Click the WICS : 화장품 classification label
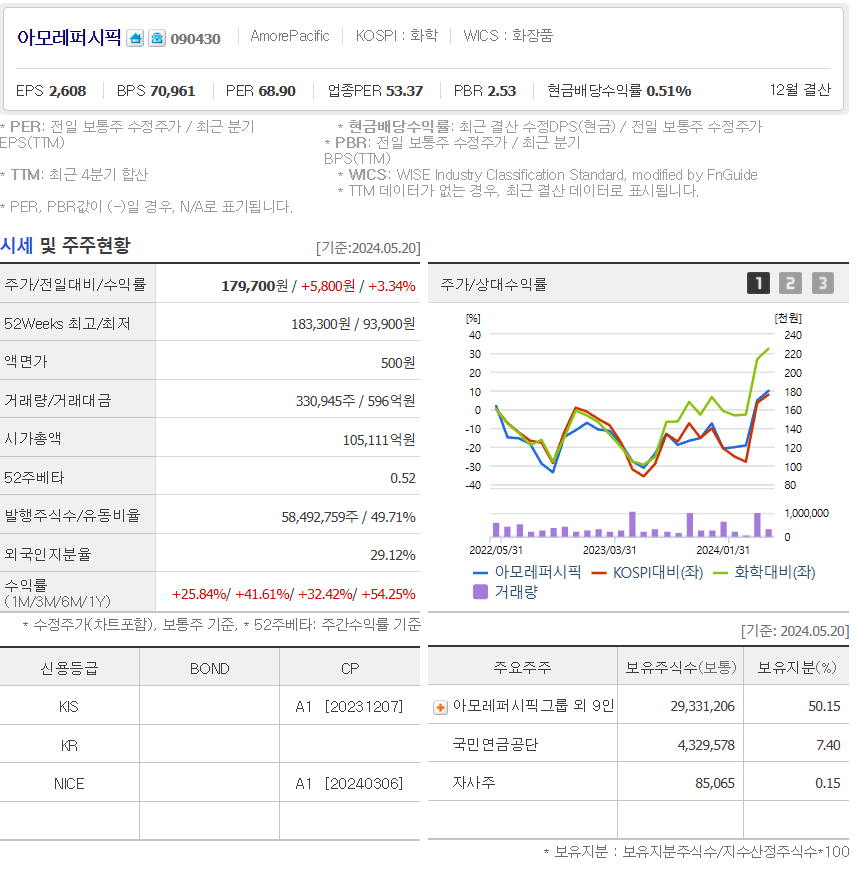 [x=508, y=36]
